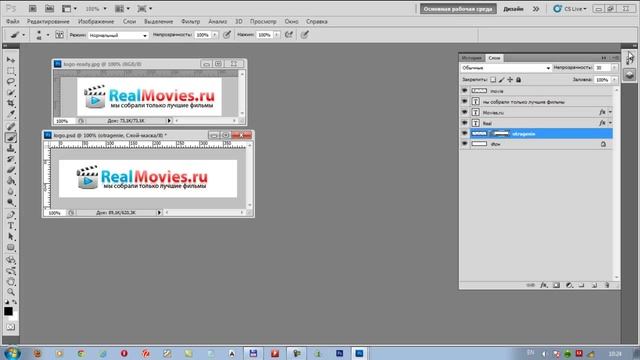
Task: Select the fon layer row
Action: [537, 144]
